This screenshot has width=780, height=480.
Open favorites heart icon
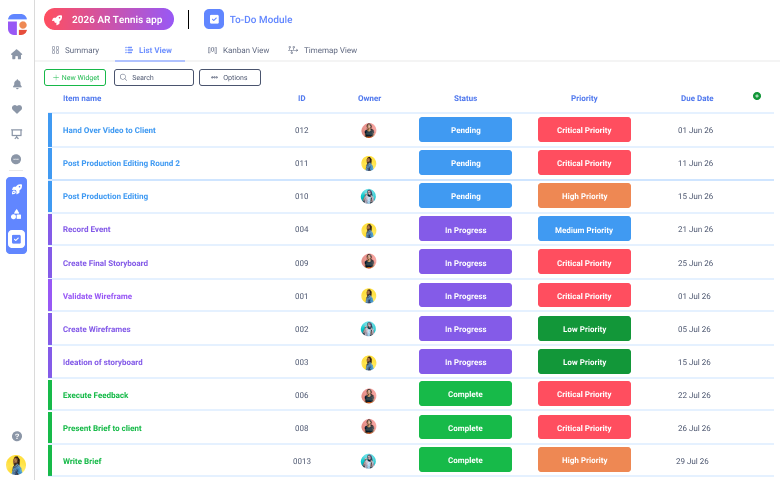pos(16,109)
